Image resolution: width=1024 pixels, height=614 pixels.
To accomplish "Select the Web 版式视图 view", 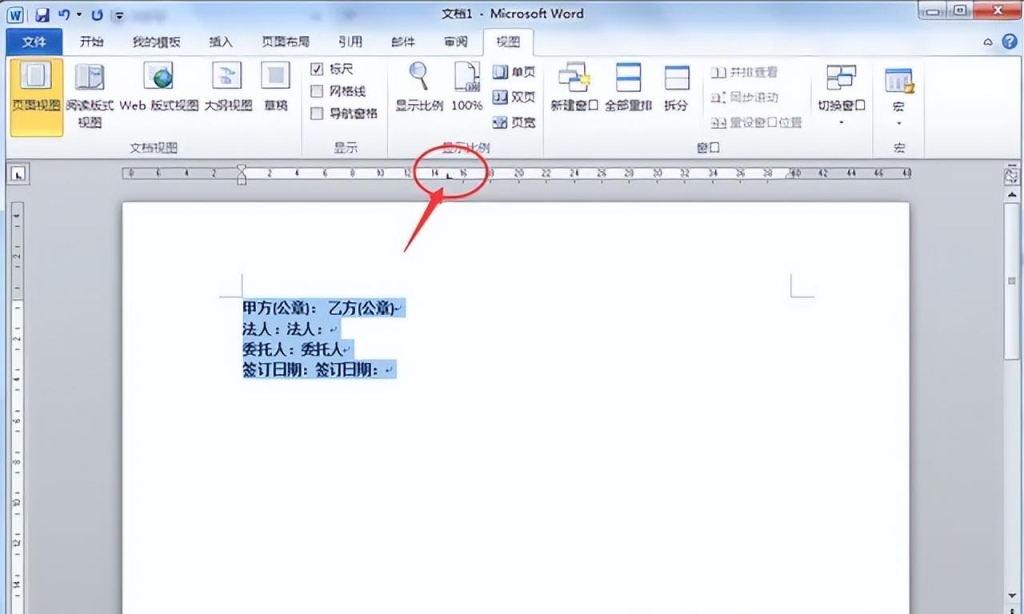I will tap(157, 90).
